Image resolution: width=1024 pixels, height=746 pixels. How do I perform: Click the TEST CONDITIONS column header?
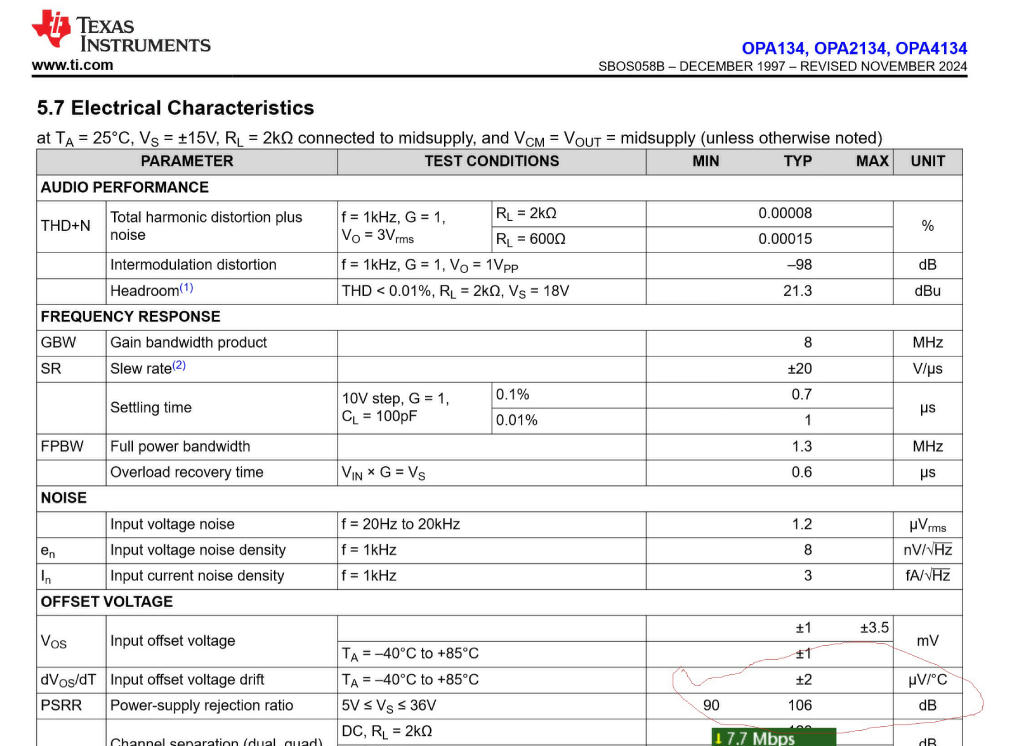492,161
